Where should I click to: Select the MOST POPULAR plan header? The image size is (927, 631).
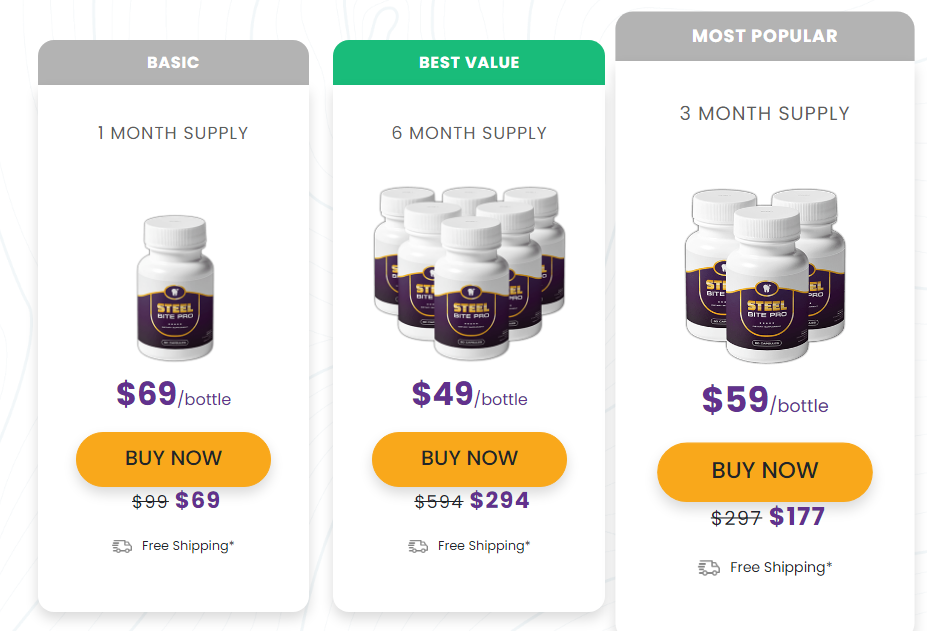(x=764, y=36)
